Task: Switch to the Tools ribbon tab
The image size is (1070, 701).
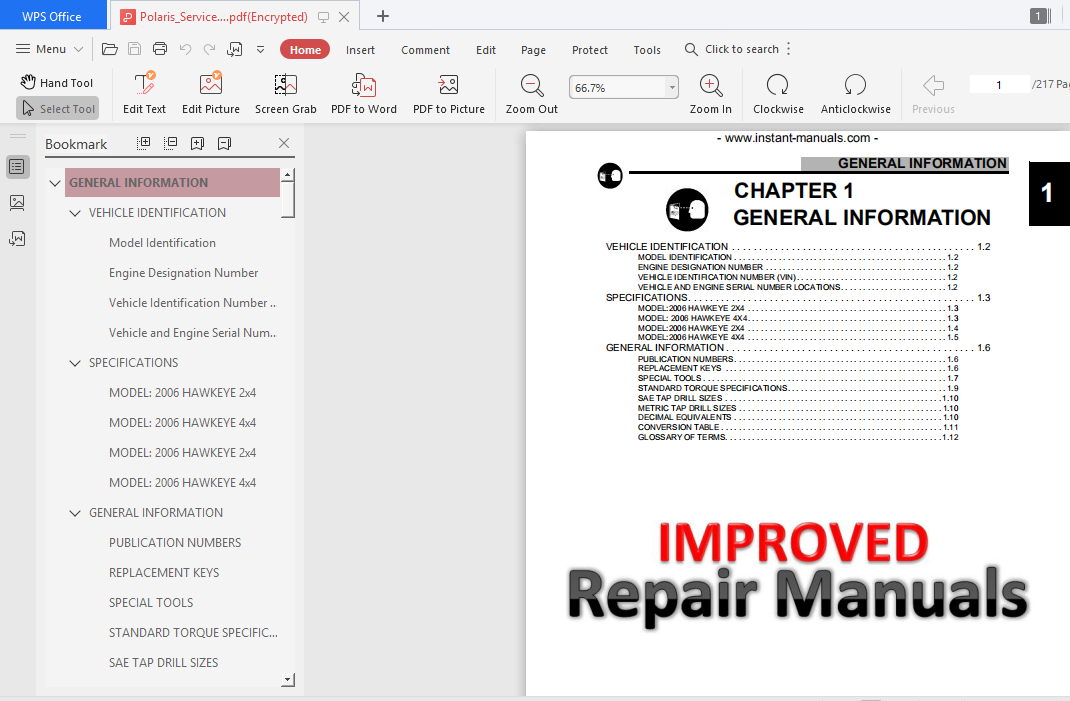Action: coord(647,50)
